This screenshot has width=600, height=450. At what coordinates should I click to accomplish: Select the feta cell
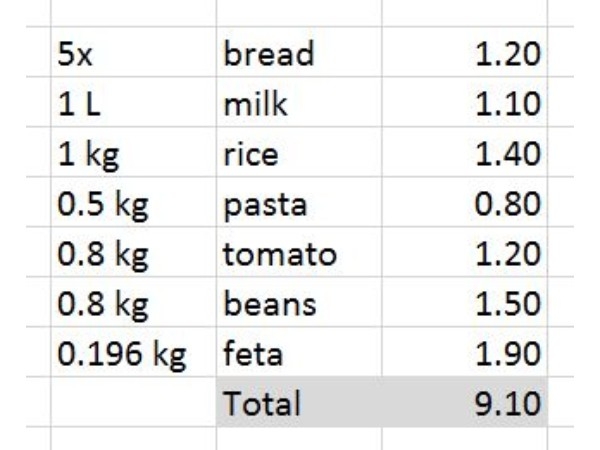click(299, 352)
